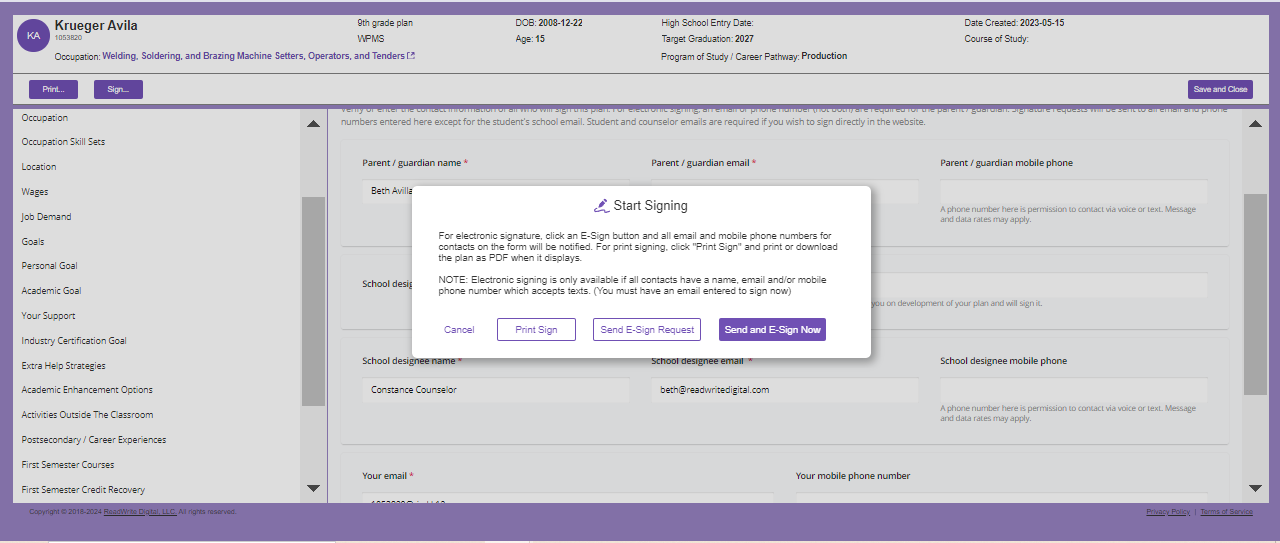This screenshot has height=543, width=1280.
Task: Select Print Sign in the dialog
Action: coord(536,330)
